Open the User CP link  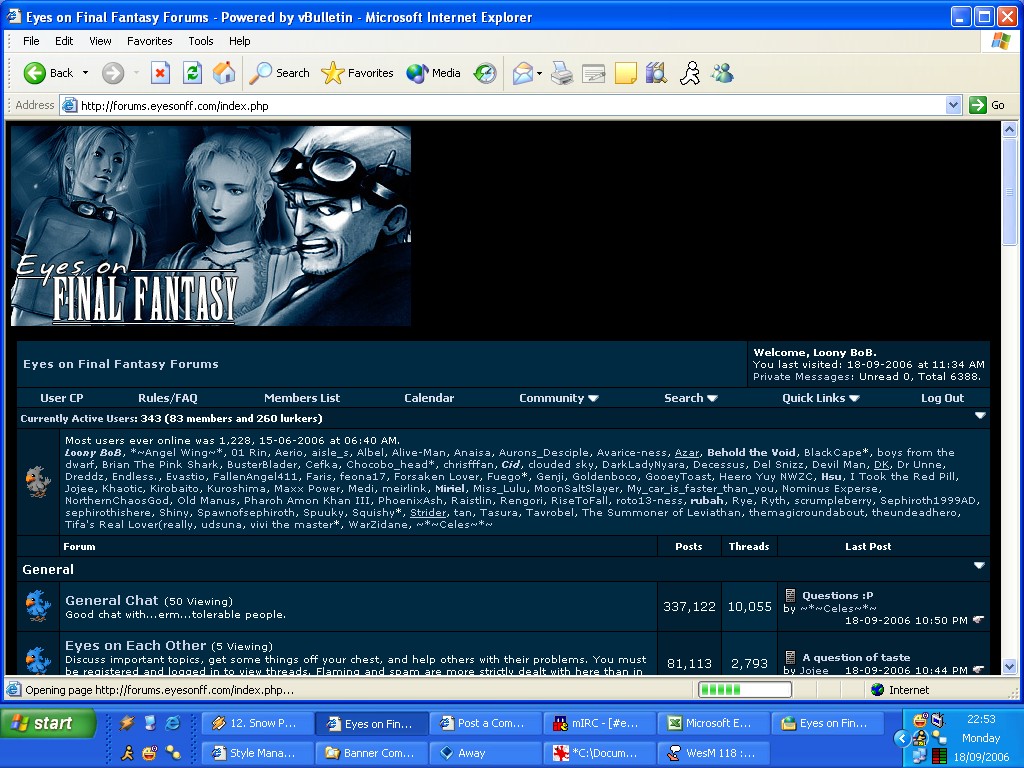tap(61, 398)
